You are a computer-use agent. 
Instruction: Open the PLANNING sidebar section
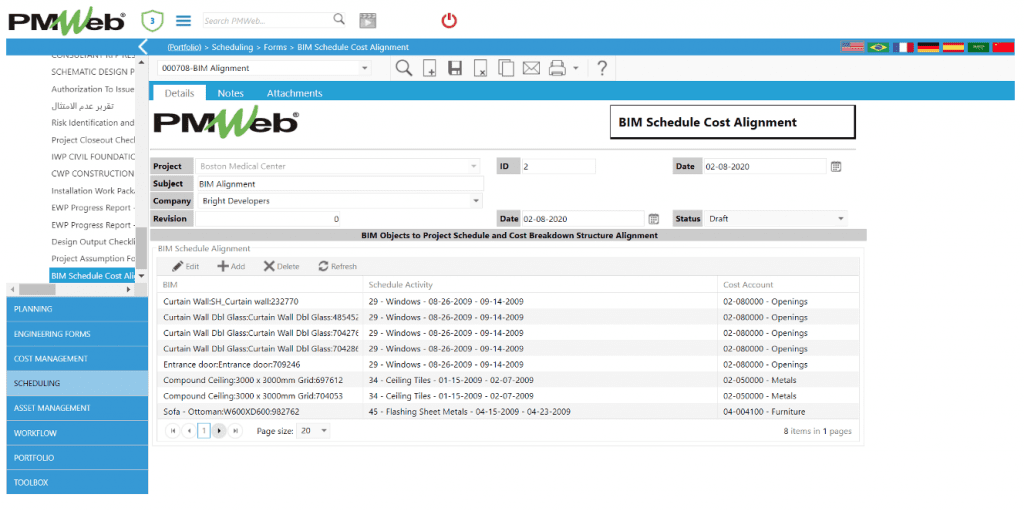tap(78, 309)
